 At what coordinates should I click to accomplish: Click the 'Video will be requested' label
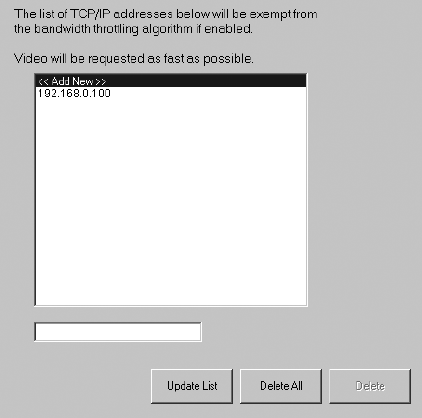click(x=134, y=59)
